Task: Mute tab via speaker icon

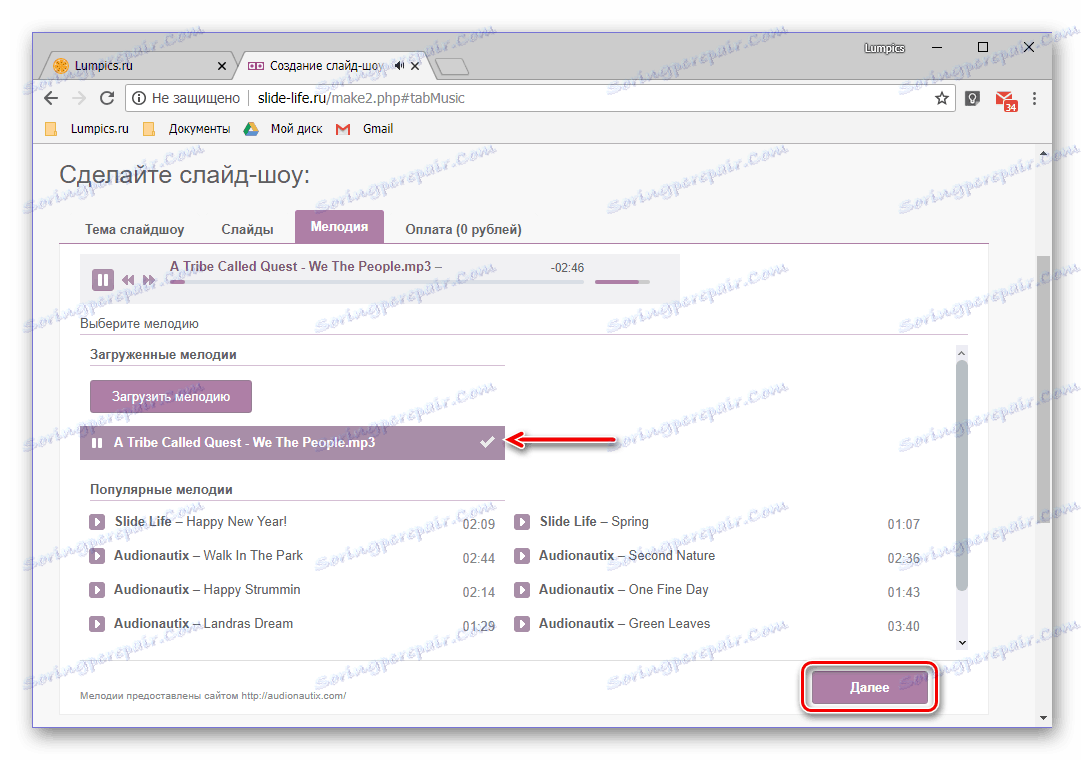Action: tap(399, 66)
